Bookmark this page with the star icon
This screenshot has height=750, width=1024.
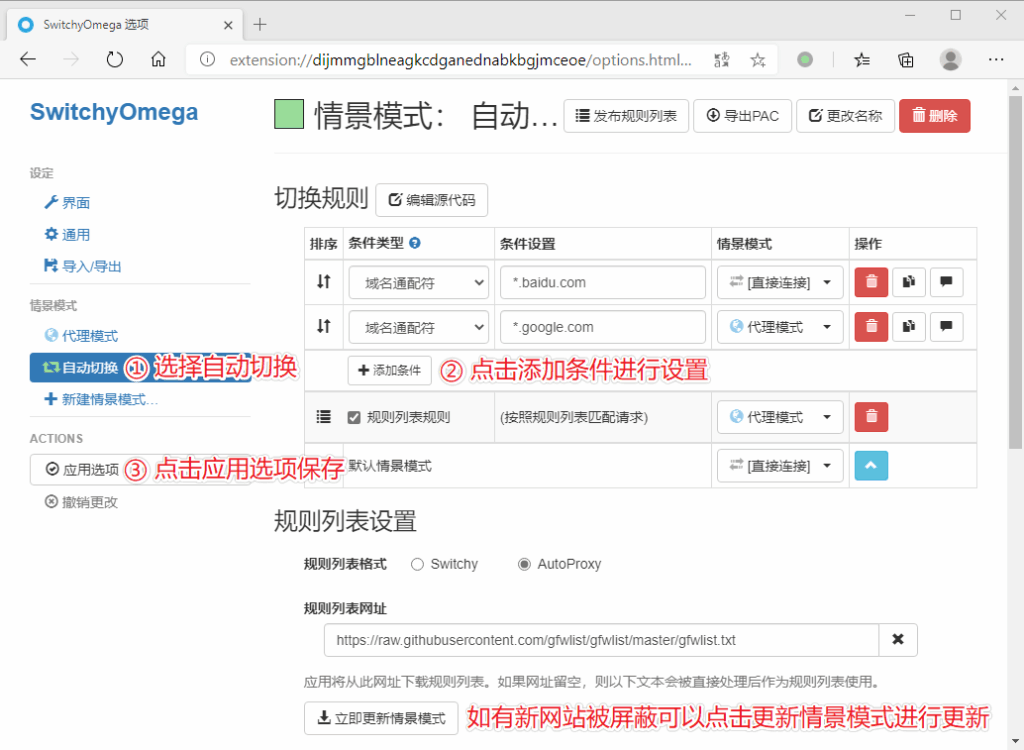(x=758, y=60)
